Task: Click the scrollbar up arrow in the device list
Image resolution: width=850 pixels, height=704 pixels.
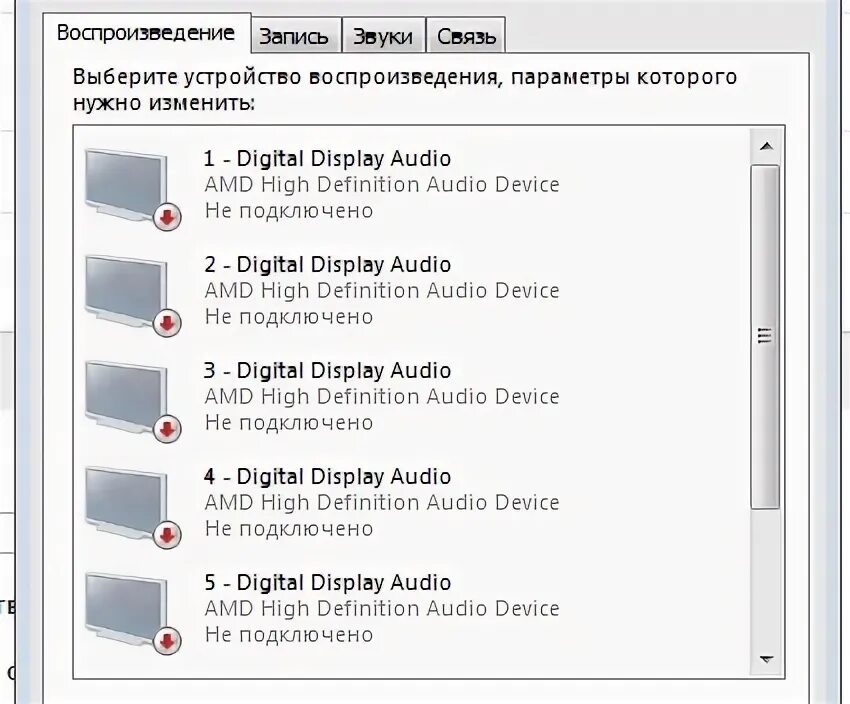Action: coord(766,146)
